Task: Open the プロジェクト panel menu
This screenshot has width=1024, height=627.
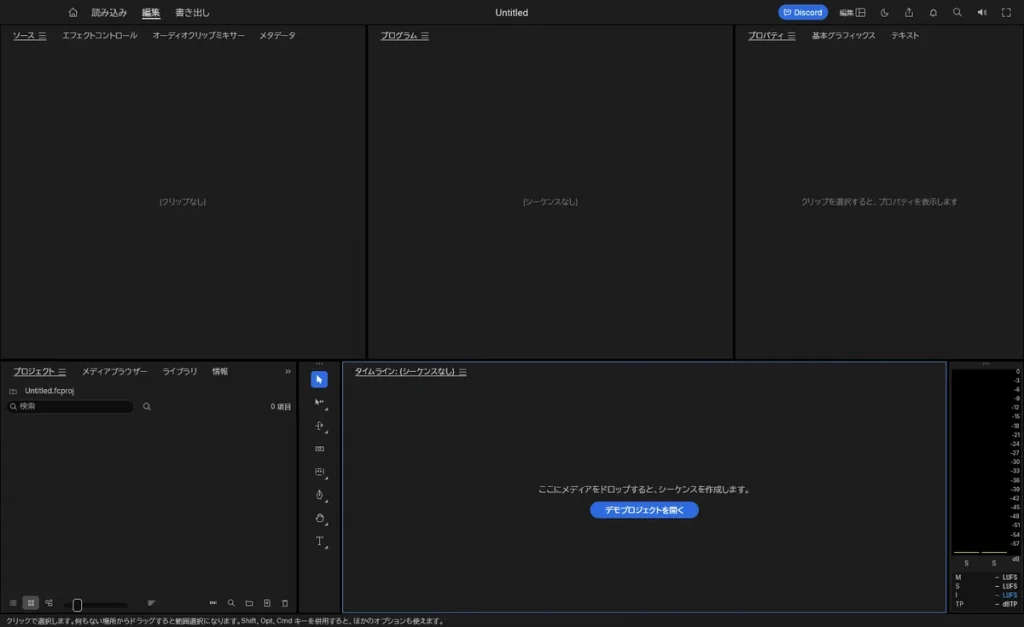Action: point(62,372)
